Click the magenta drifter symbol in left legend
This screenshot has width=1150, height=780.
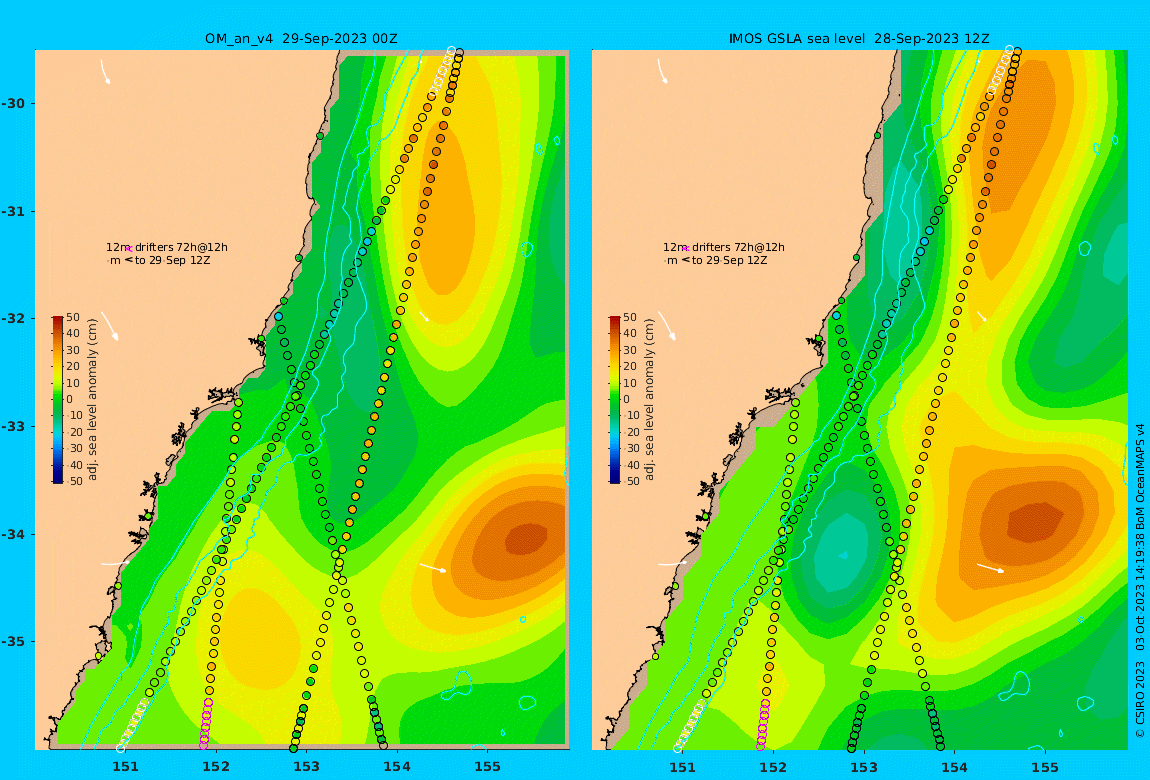(x=129, y=249)
